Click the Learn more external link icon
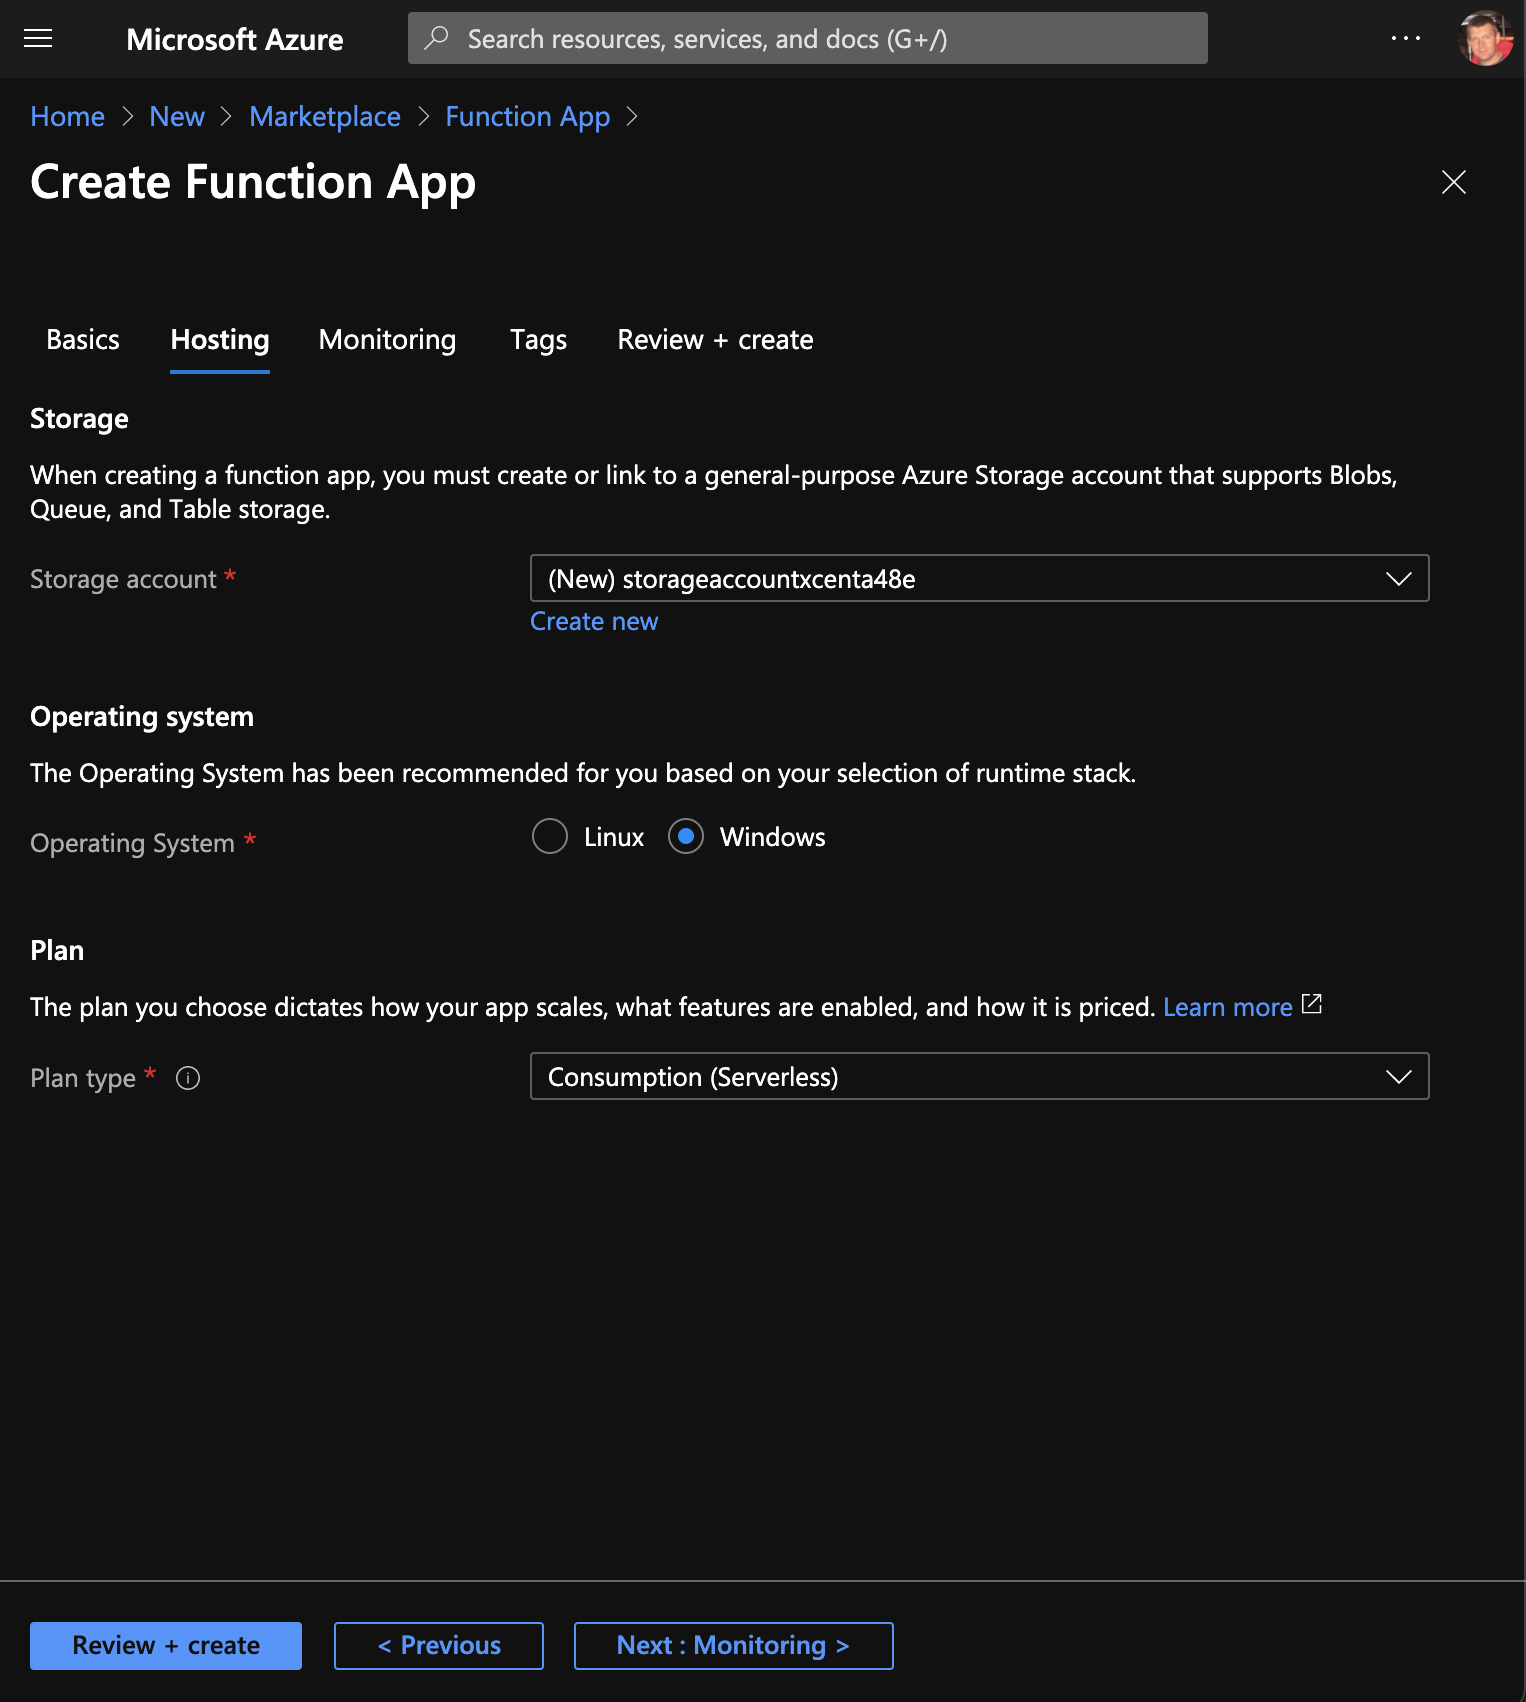Viewport: 1526px width, 1702px height. point(1312,1004)
